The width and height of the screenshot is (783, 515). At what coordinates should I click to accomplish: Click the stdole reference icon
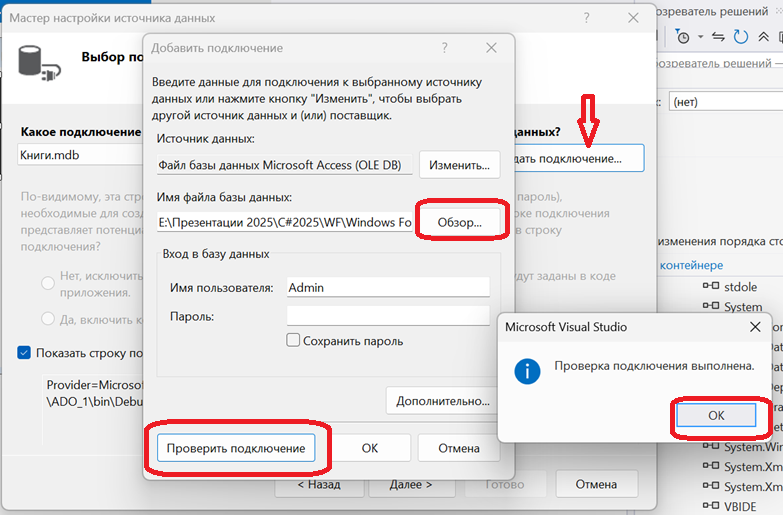coord(711,286)
